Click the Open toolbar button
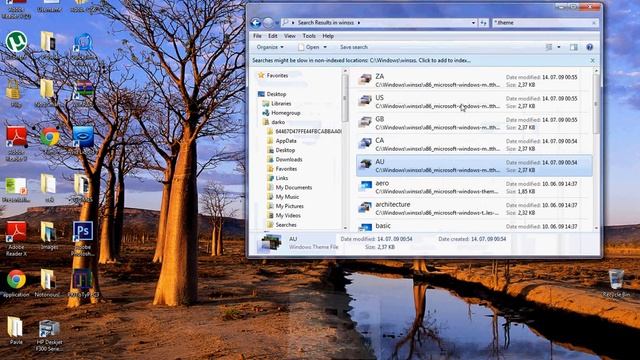Screen dimensions: 640x360 [x=309, y=47]
